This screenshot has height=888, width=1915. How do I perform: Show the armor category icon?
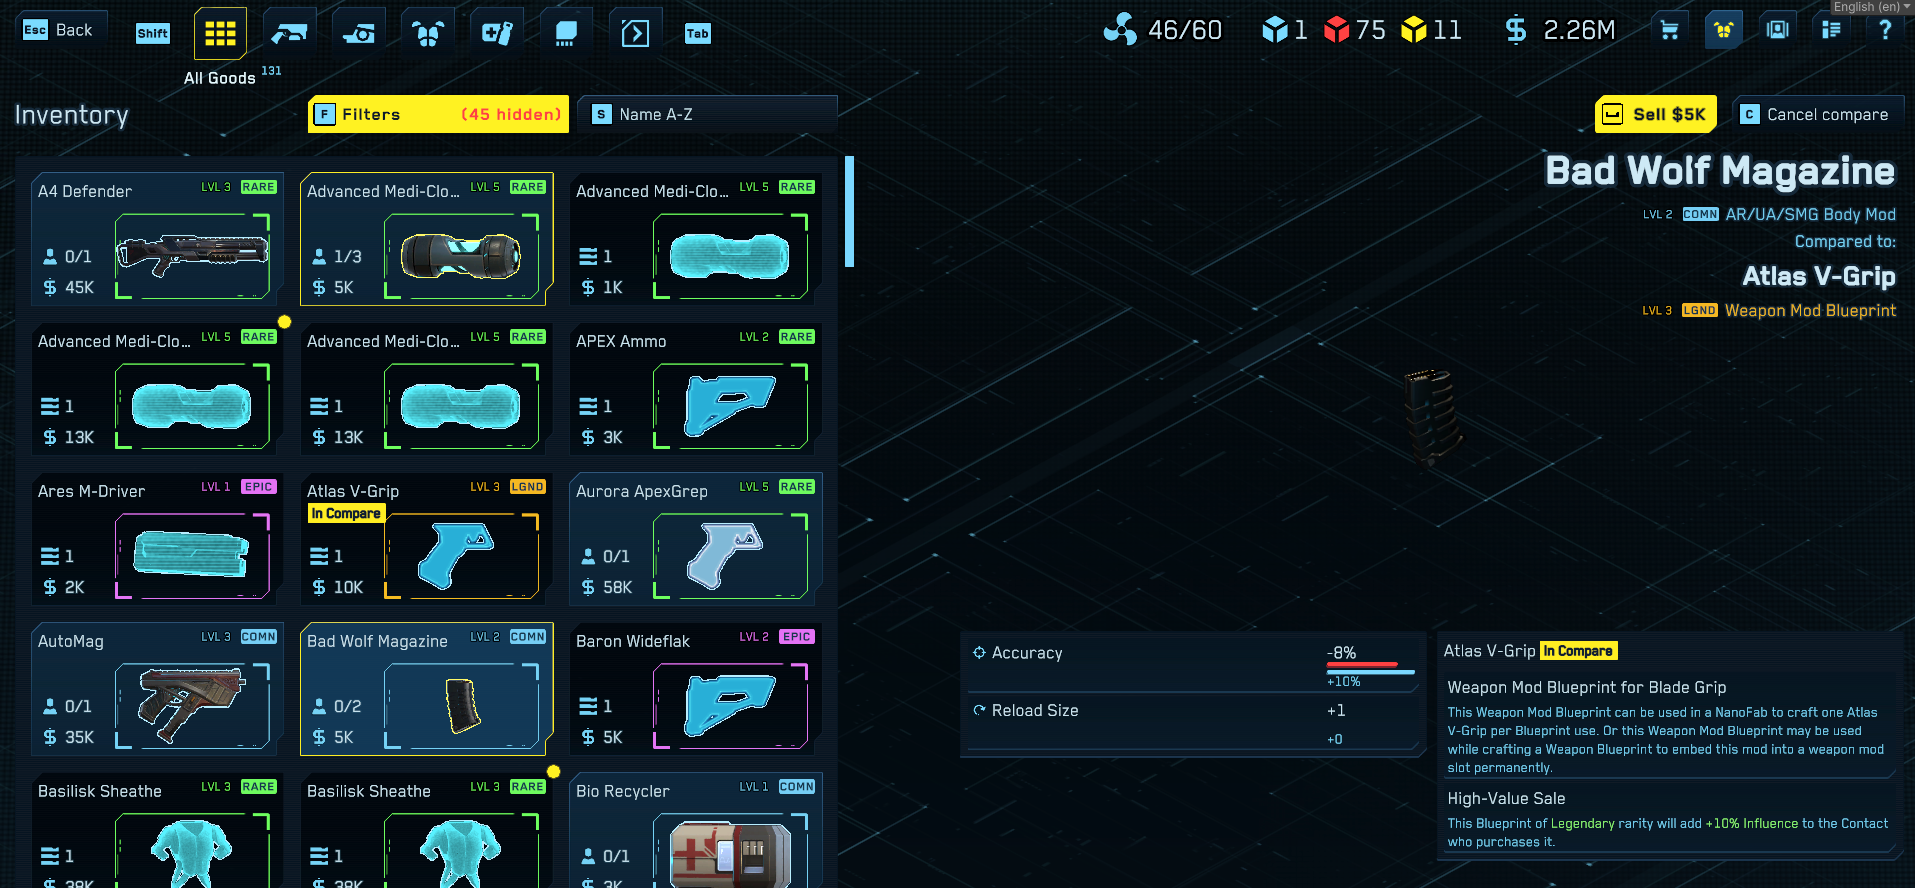[x=428, y=34]
